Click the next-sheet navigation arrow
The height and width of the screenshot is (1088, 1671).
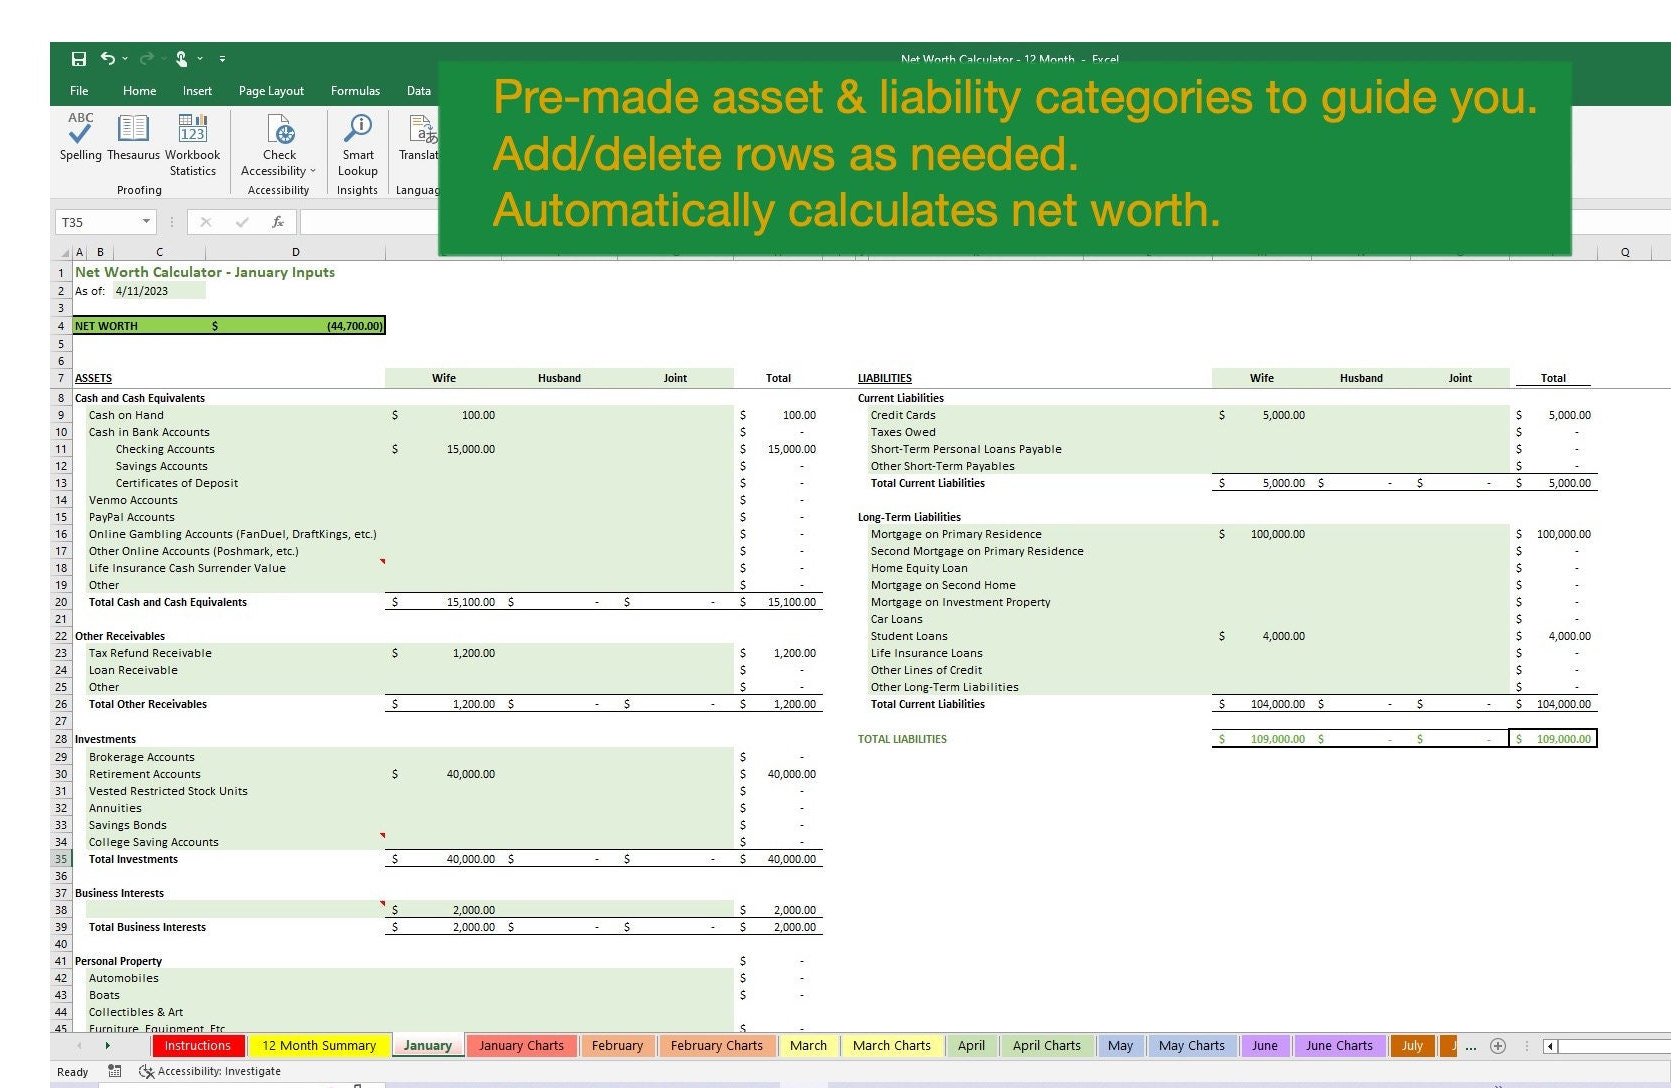coord(108,1045)
